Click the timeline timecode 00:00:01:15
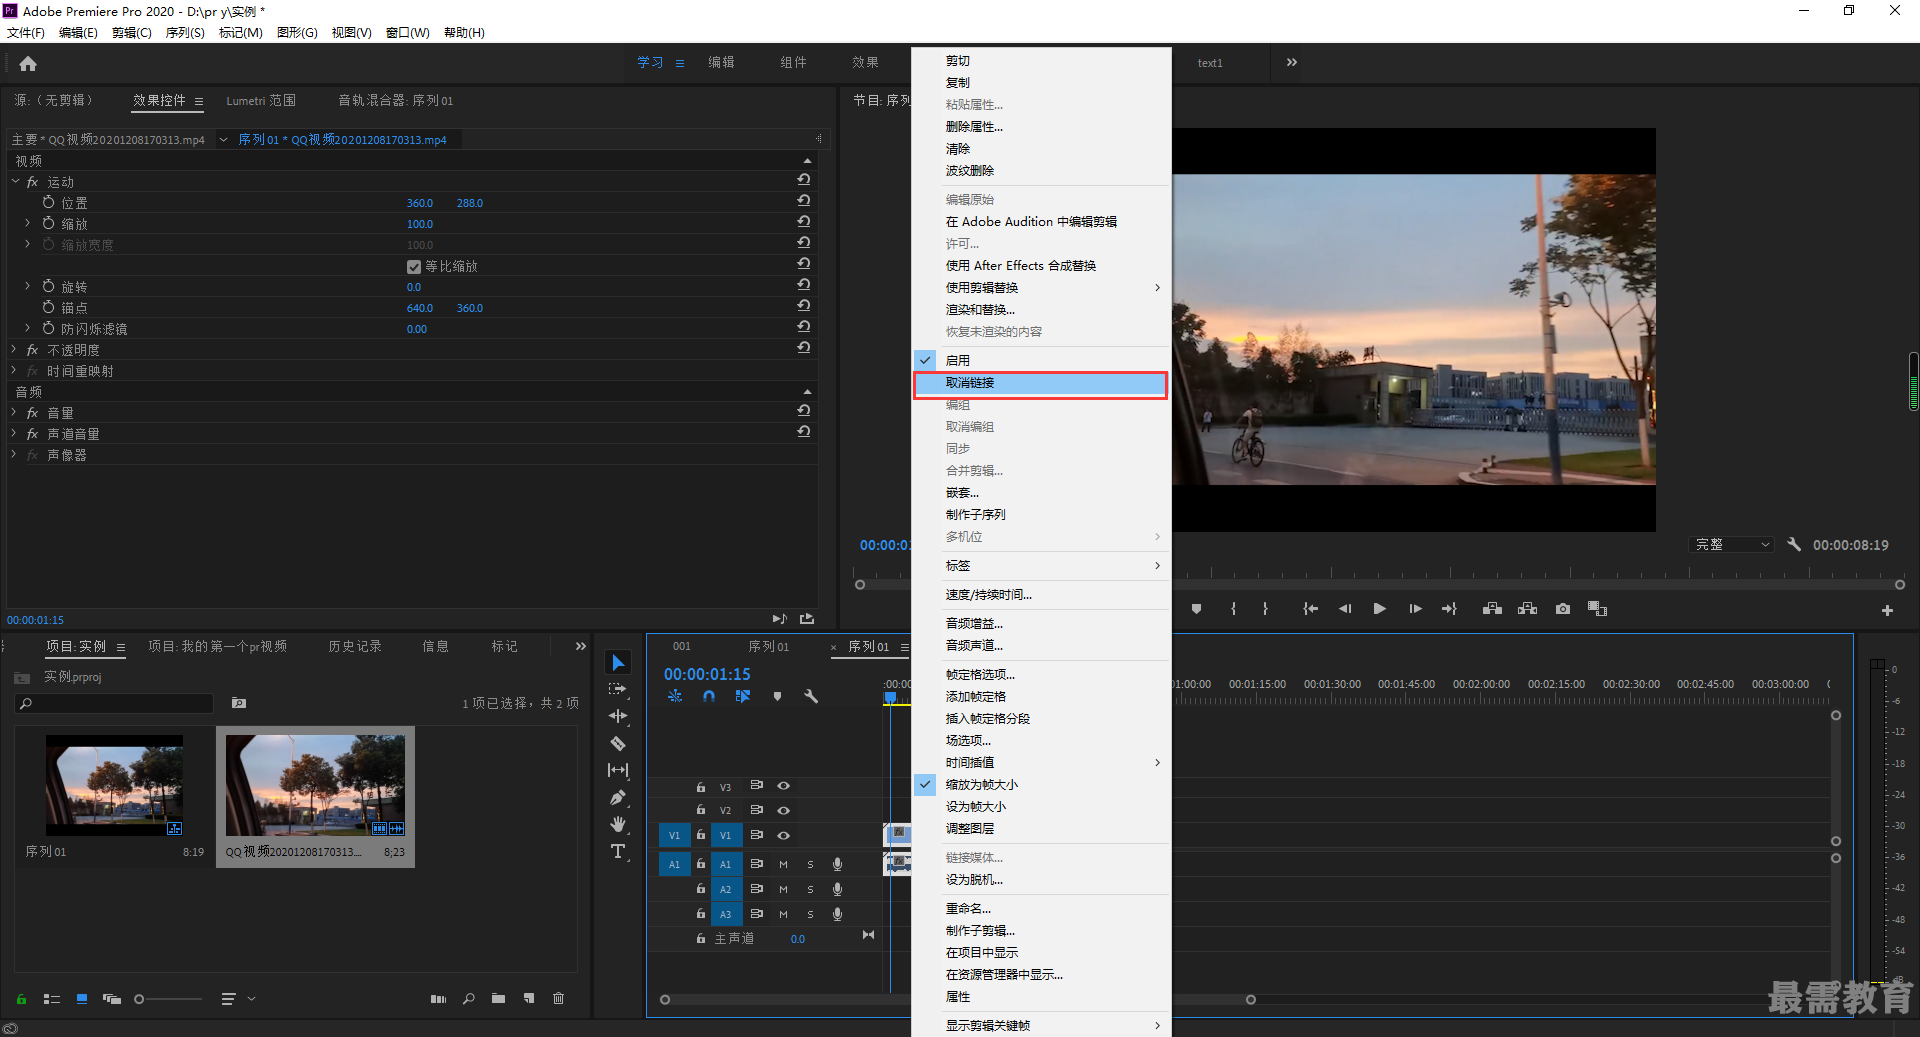1920x1037 pixels. pyautogui.click(x=707, y=675)
